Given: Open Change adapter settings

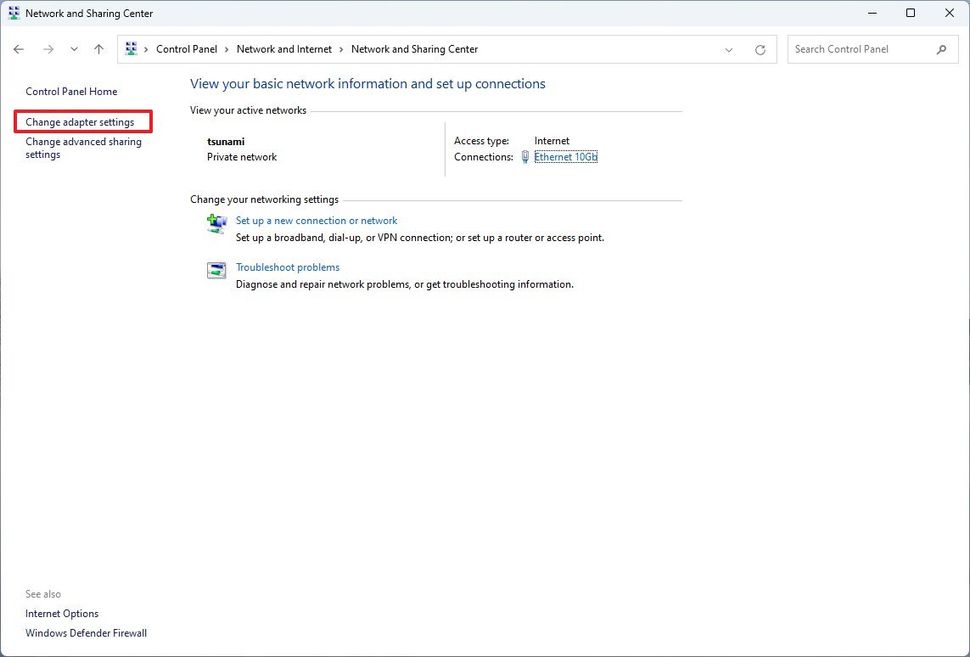Looking at the screenshot, I should pyautogui.click(x=82, y=121).
